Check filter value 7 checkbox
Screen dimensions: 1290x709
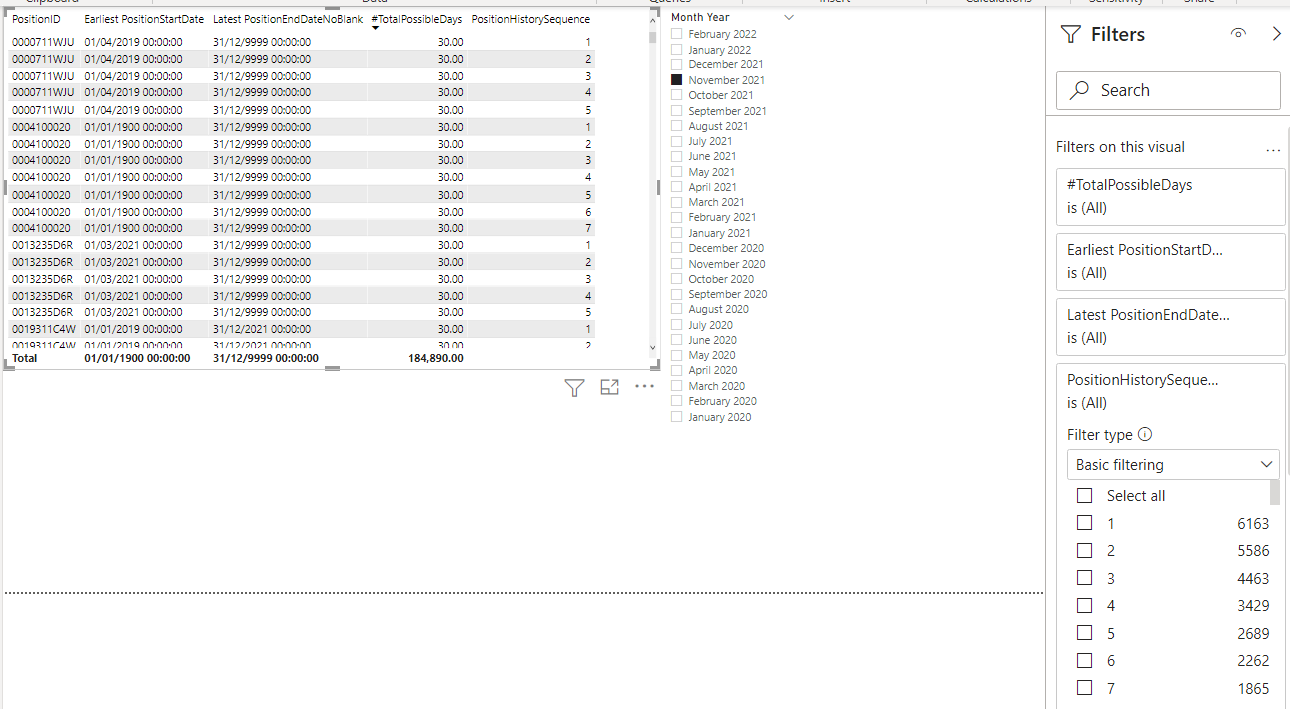[1084, 688]
